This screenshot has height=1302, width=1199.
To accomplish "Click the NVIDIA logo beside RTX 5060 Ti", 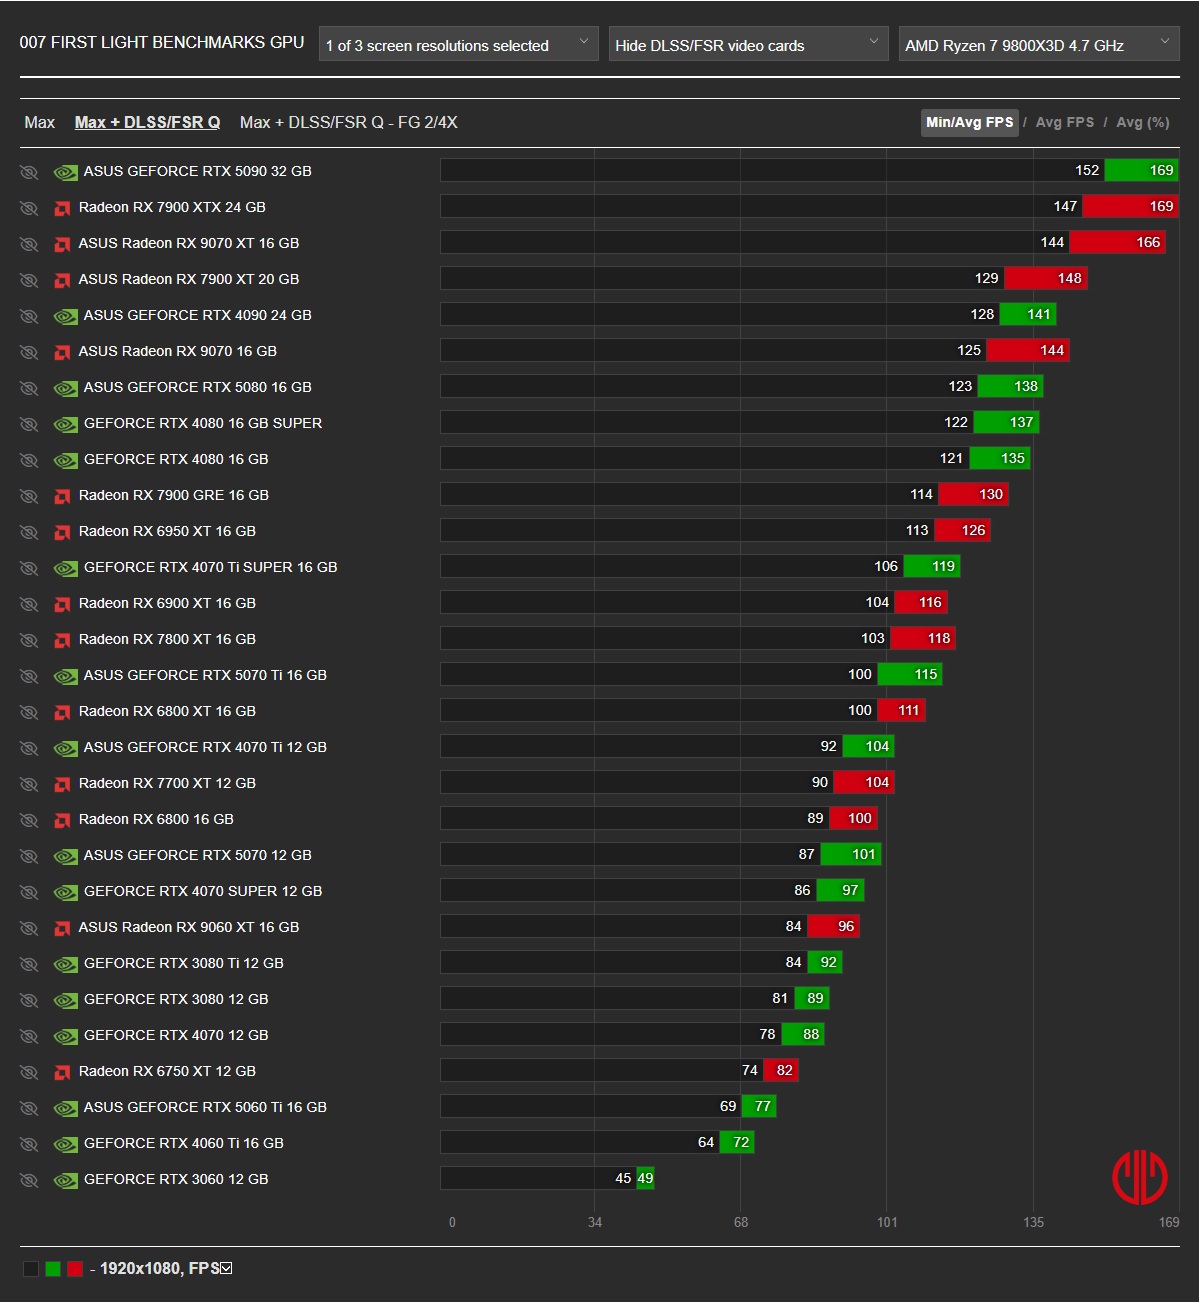I will point(65,1108).
